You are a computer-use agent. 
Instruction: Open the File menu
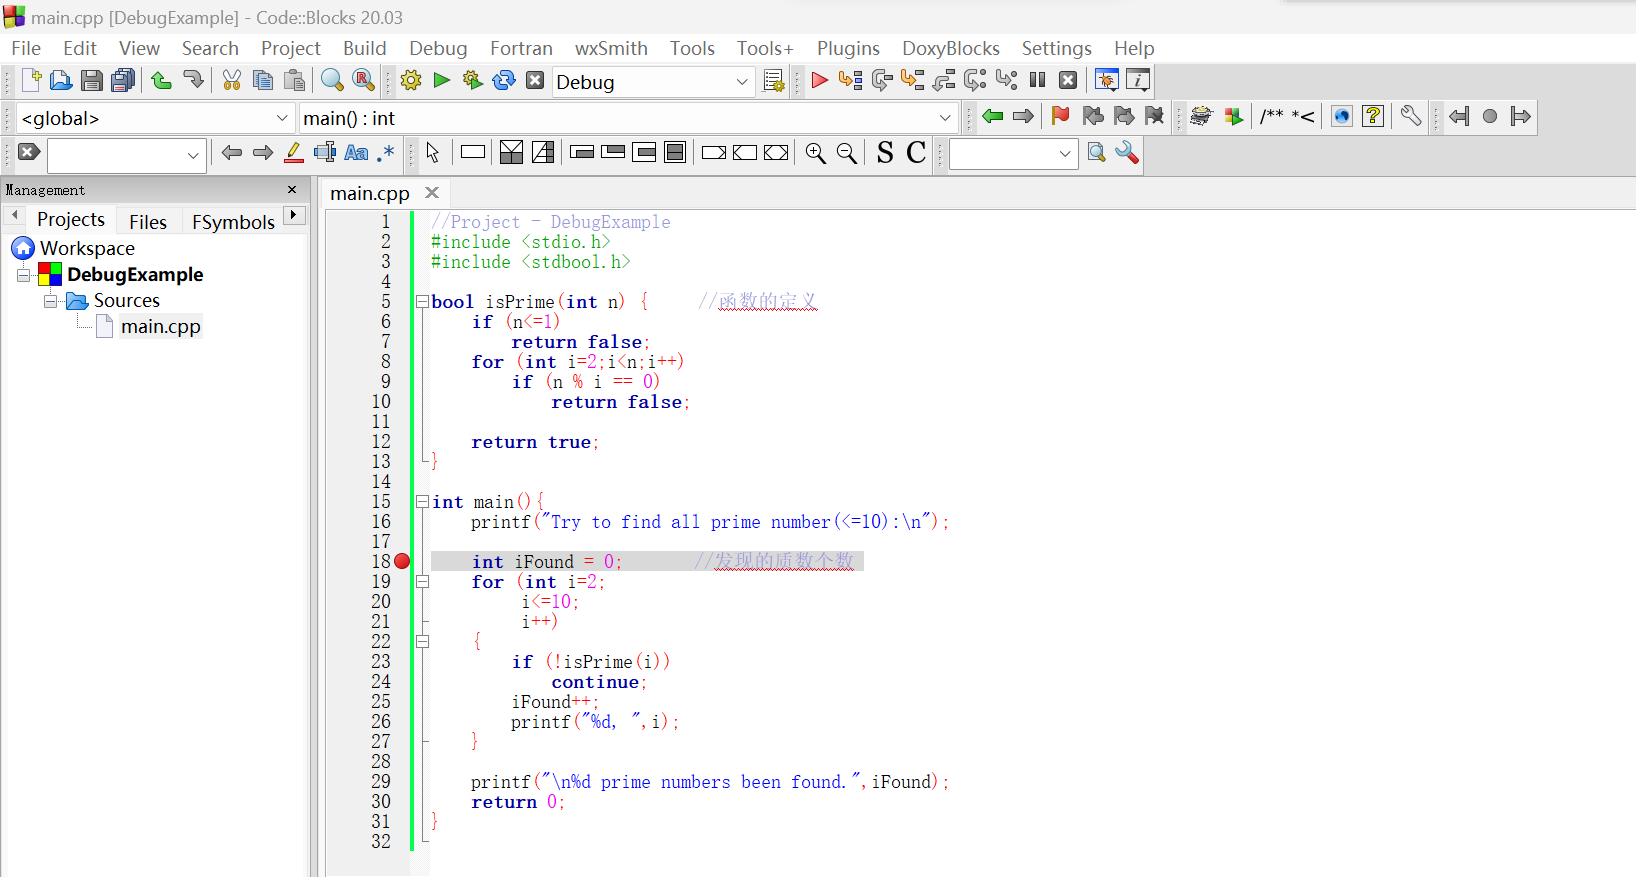coord(26,48)
